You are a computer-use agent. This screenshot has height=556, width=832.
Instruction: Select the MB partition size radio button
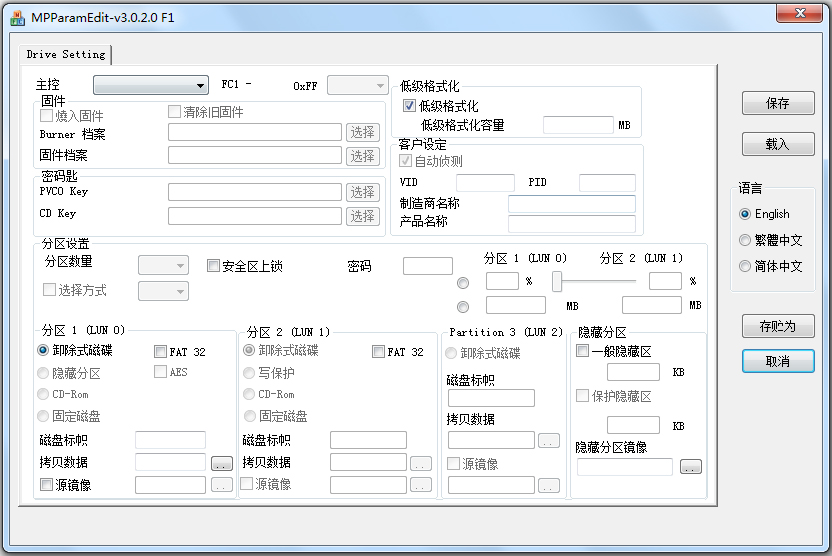pyautogui.click(x=463, y=307)
